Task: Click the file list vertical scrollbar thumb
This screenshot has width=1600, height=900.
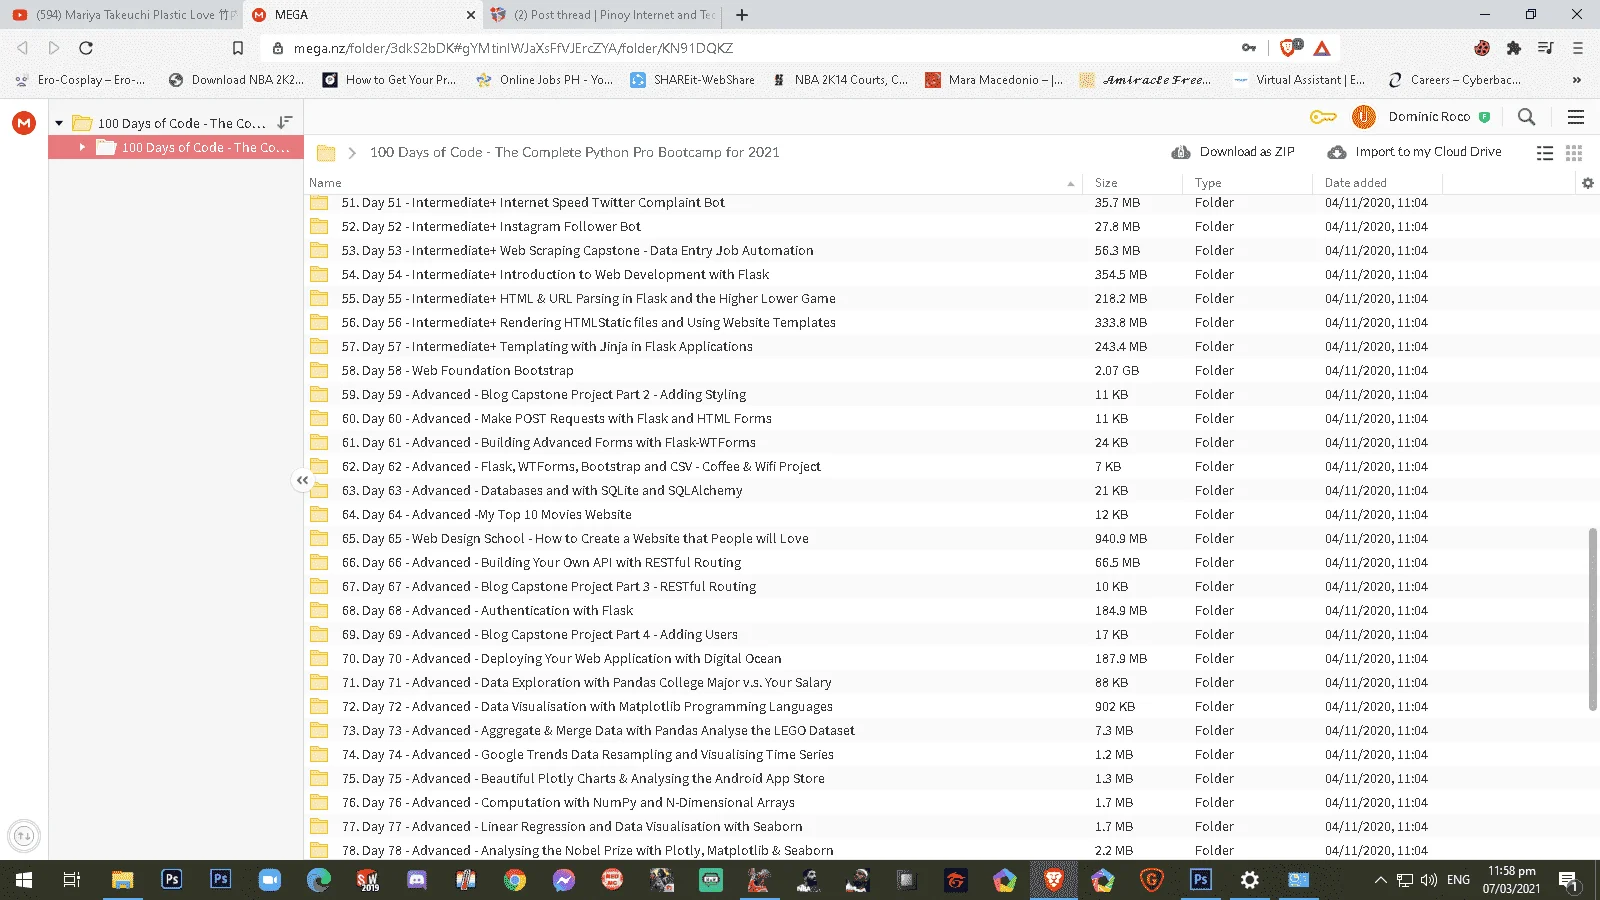Action: click(1592, 619)
